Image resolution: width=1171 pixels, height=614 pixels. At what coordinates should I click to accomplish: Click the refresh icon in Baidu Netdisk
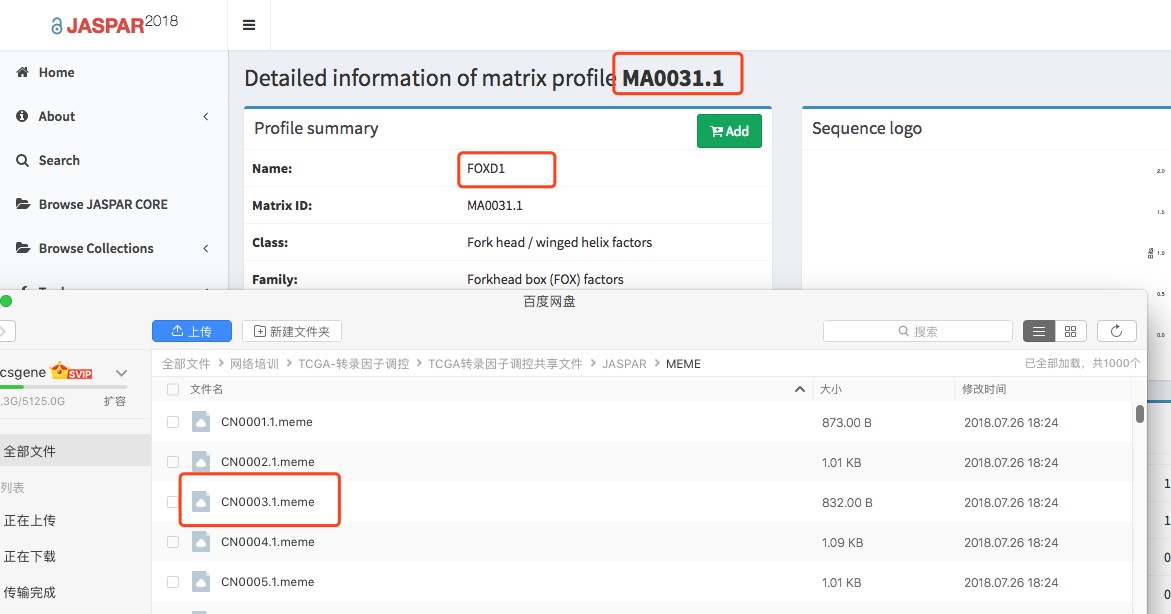coord(1116,331)
